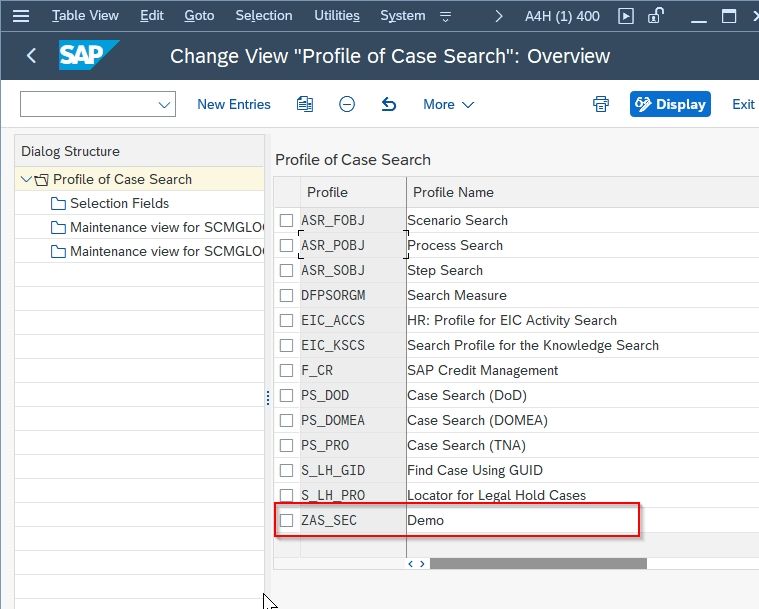
Task: Click the Search Measure name cell
Action: click(x=583, y=295)
